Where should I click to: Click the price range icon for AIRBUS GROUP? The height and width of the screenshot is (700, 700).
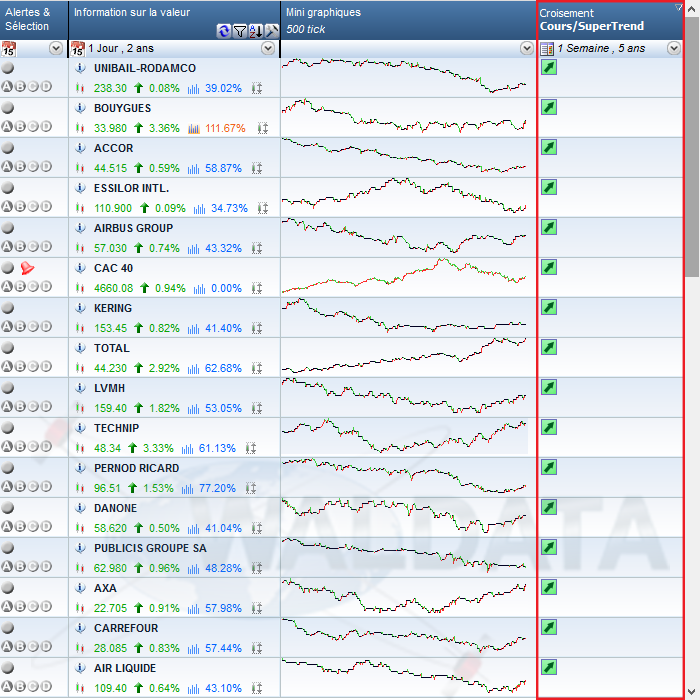click(257, 248)
